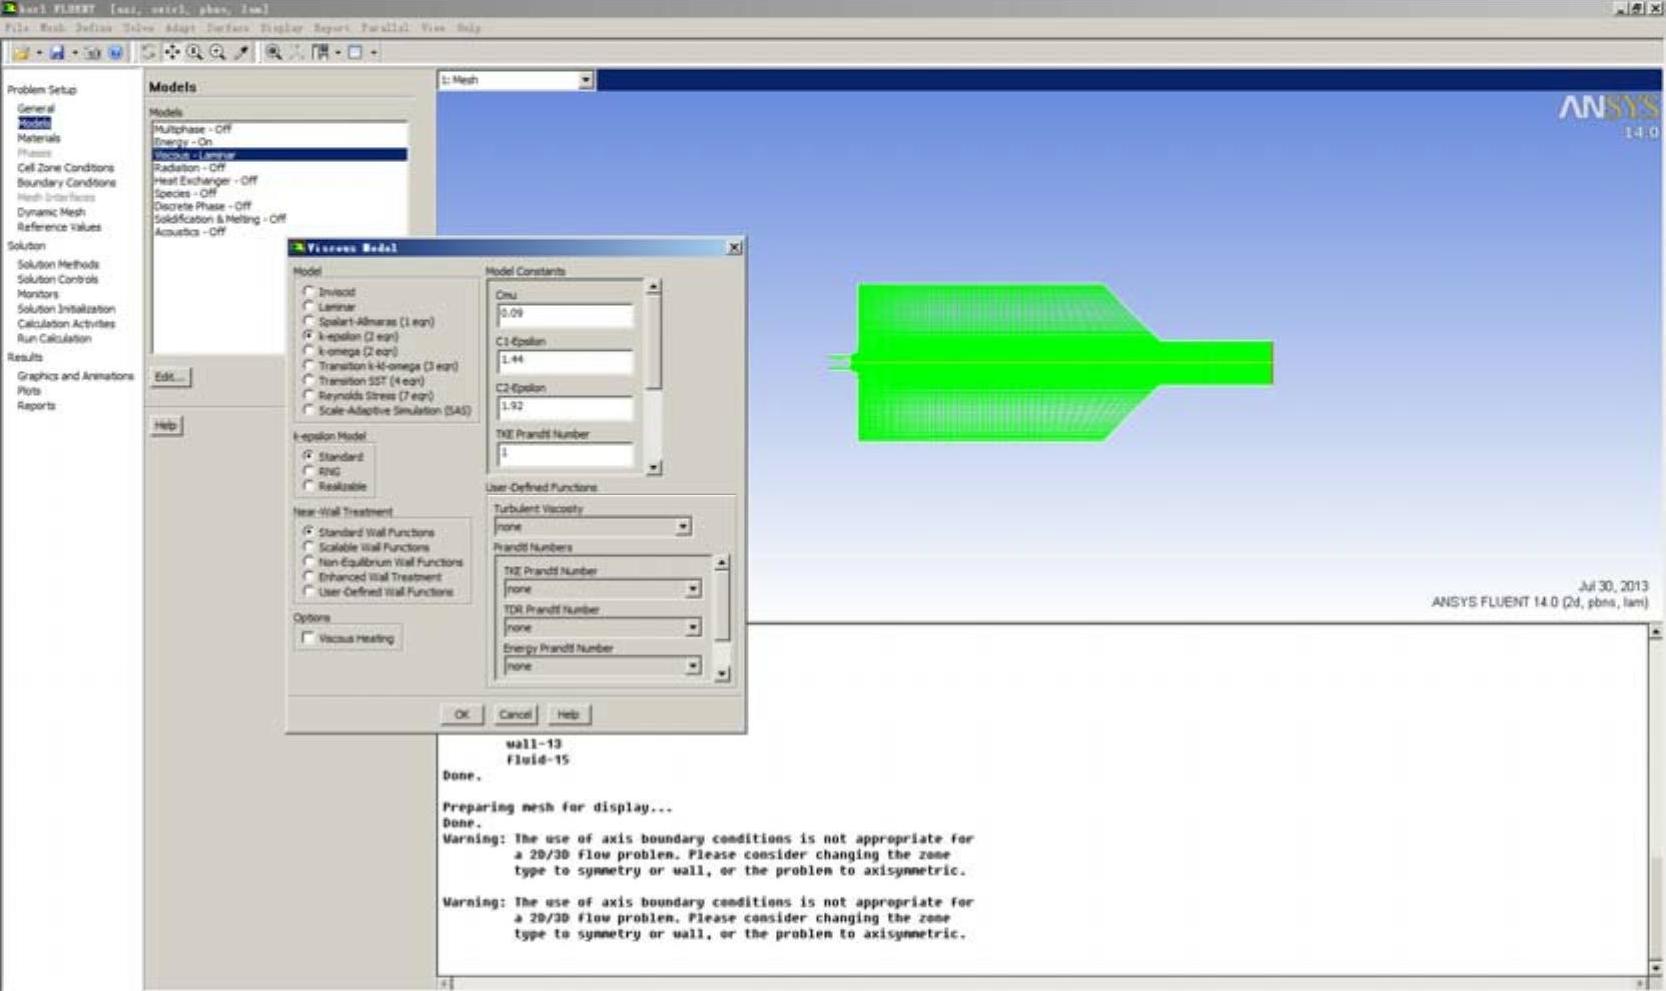Choose k-omega (2 eqn) model
The height and width of the screenshot is (991, 1666).
(308, 351)
